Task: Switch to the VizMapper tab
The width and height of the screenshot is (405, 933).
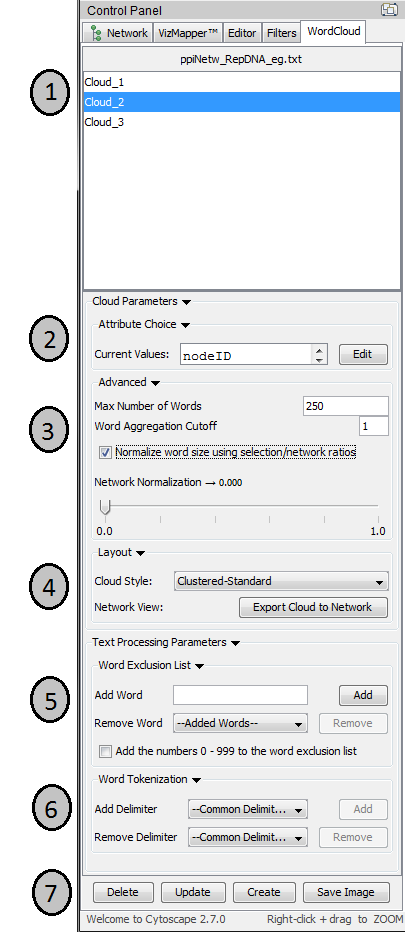Action: (x=188, y=33)
